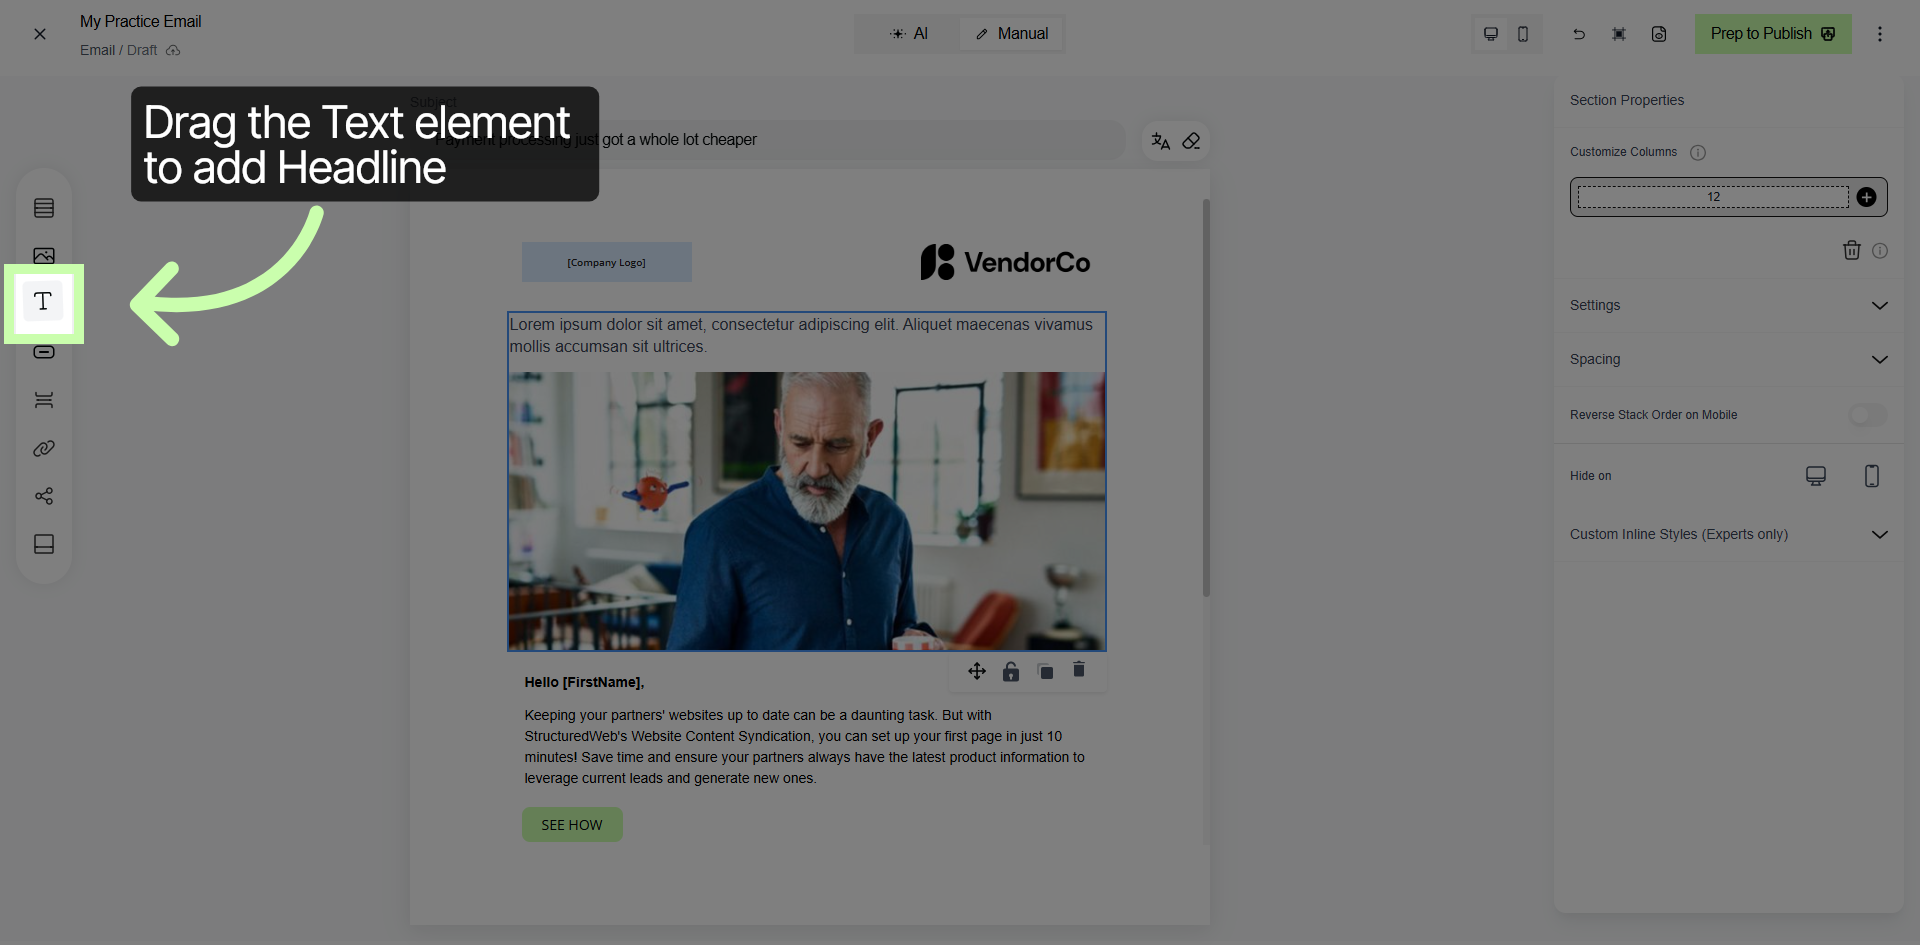Add a column with the plus icon
1920x945 pixels.
click(1866, 197)
